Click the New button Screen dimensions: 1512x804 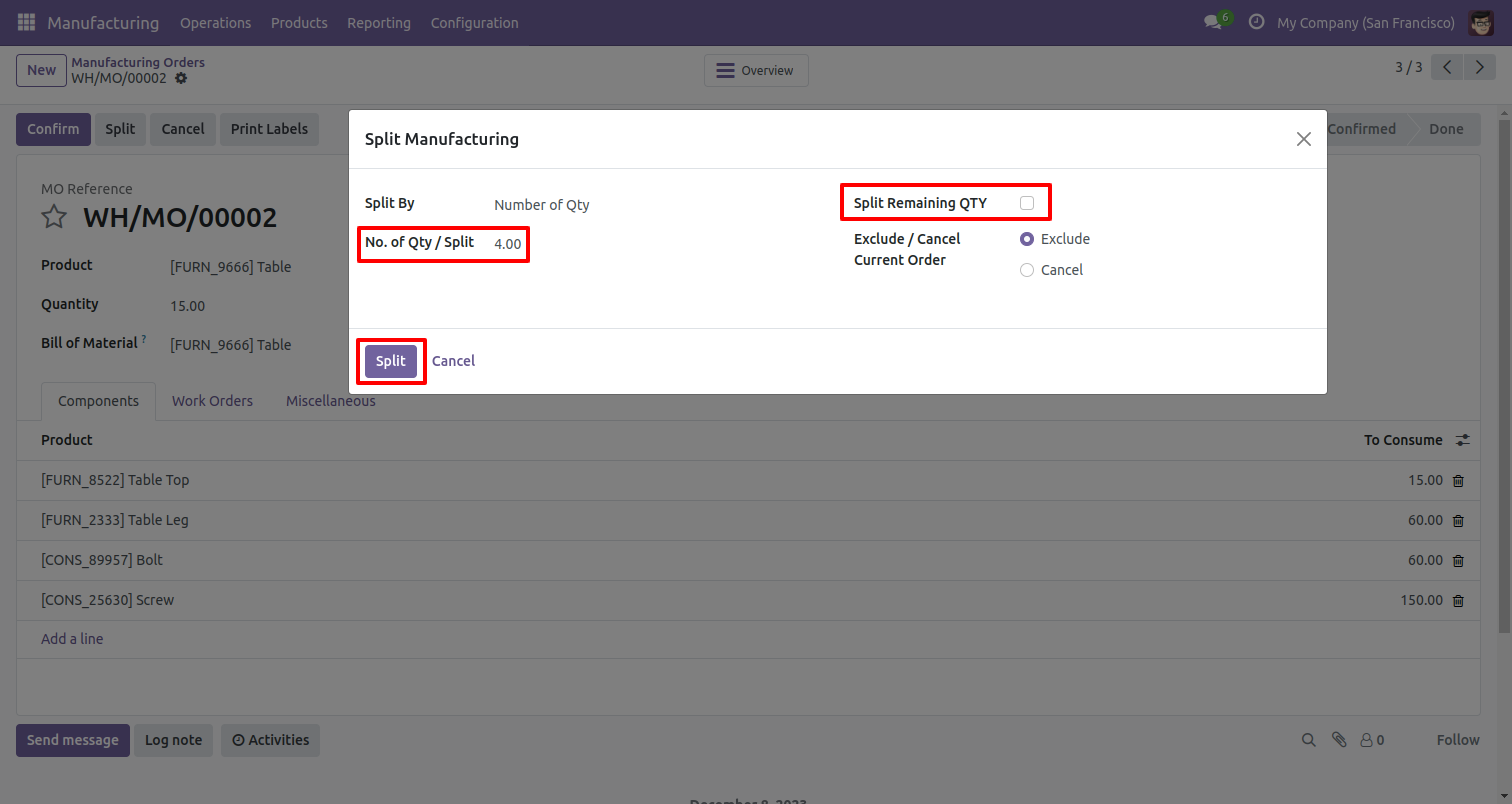[41, 70]
